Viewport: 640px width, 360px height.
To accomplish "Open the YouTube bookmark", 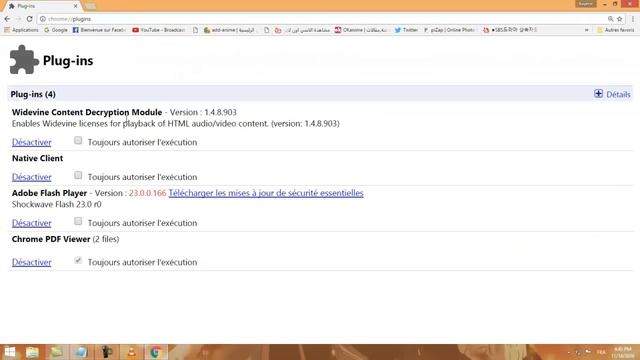I will (x=159, y=30).
